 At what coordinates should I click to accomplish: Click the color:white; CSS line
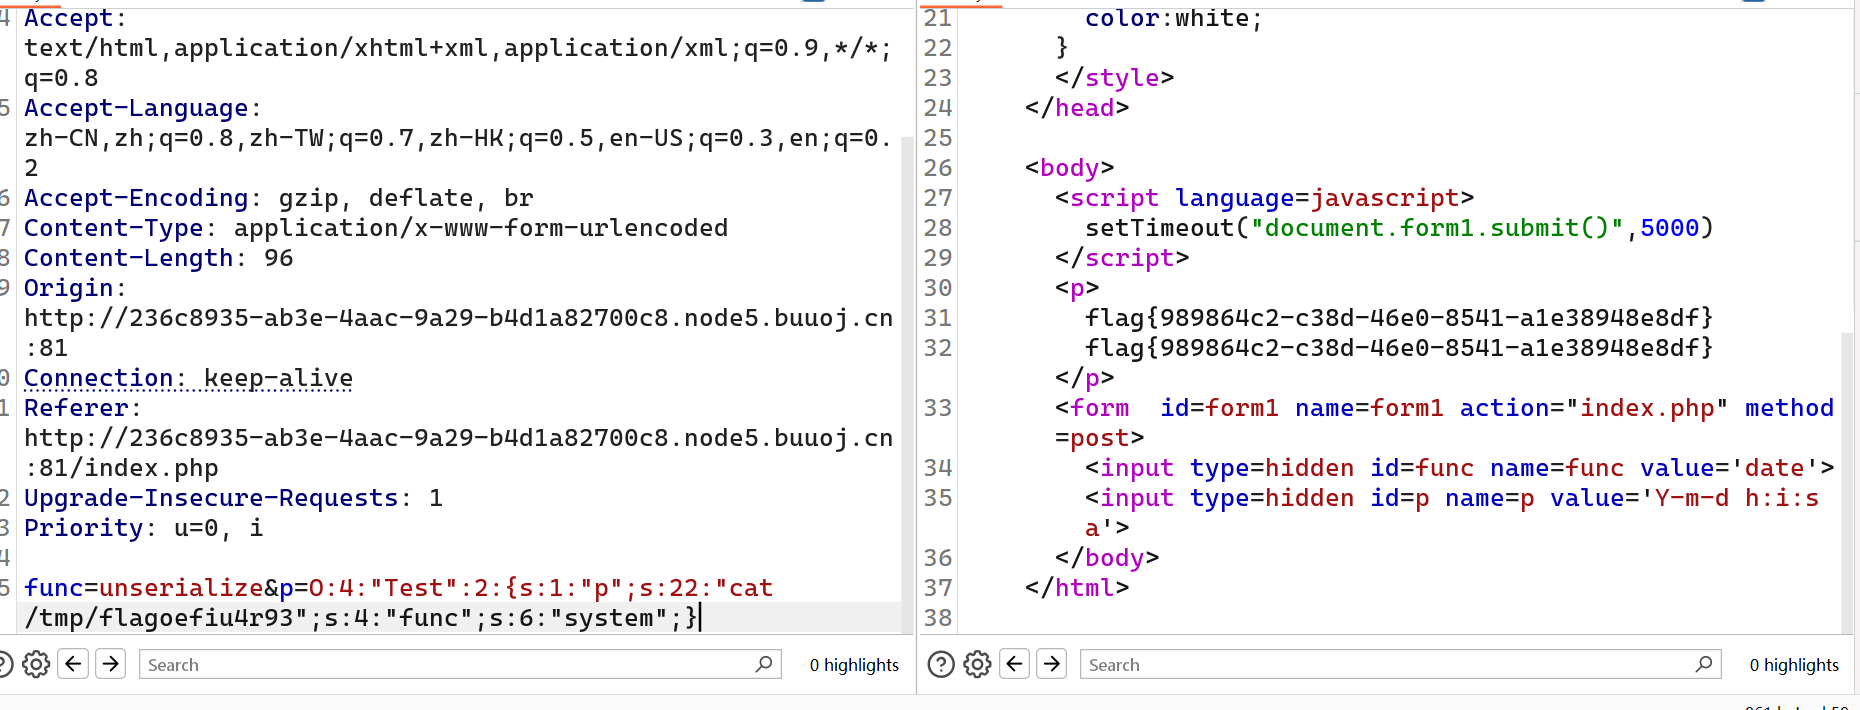click(1174, 18)
